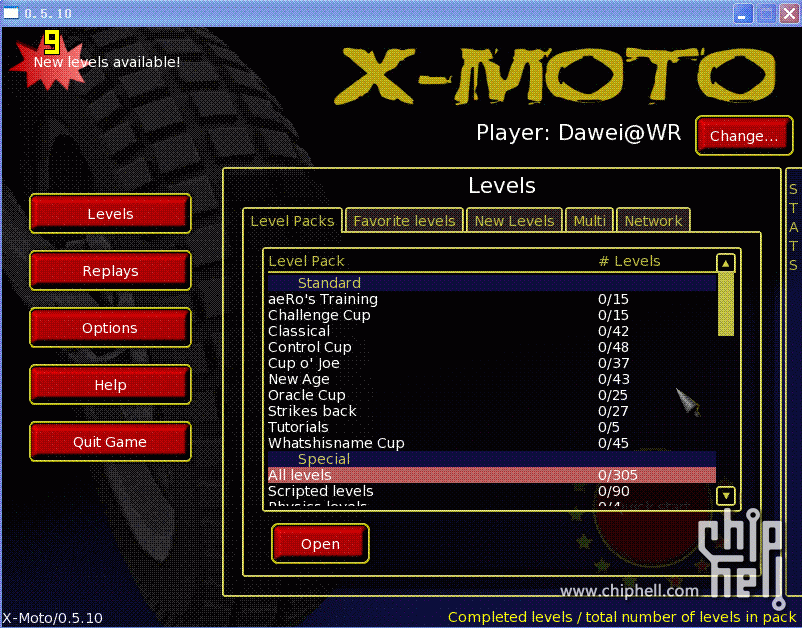Click the 0/48 count for Control Cup
Screen dimensions: 802x628
click(613, 347)
